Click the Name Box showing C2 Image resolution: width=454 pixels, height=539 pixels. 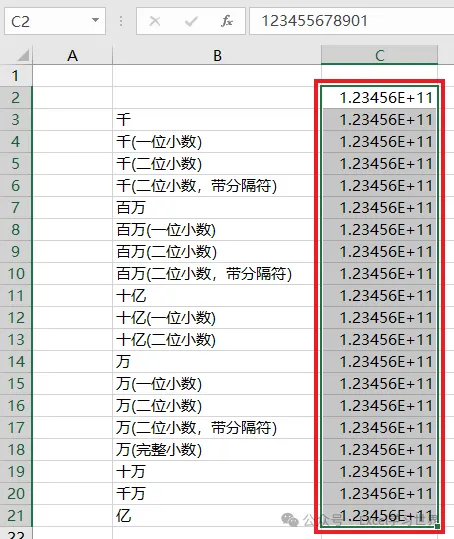pyautogui.click(x=55, y=21)
